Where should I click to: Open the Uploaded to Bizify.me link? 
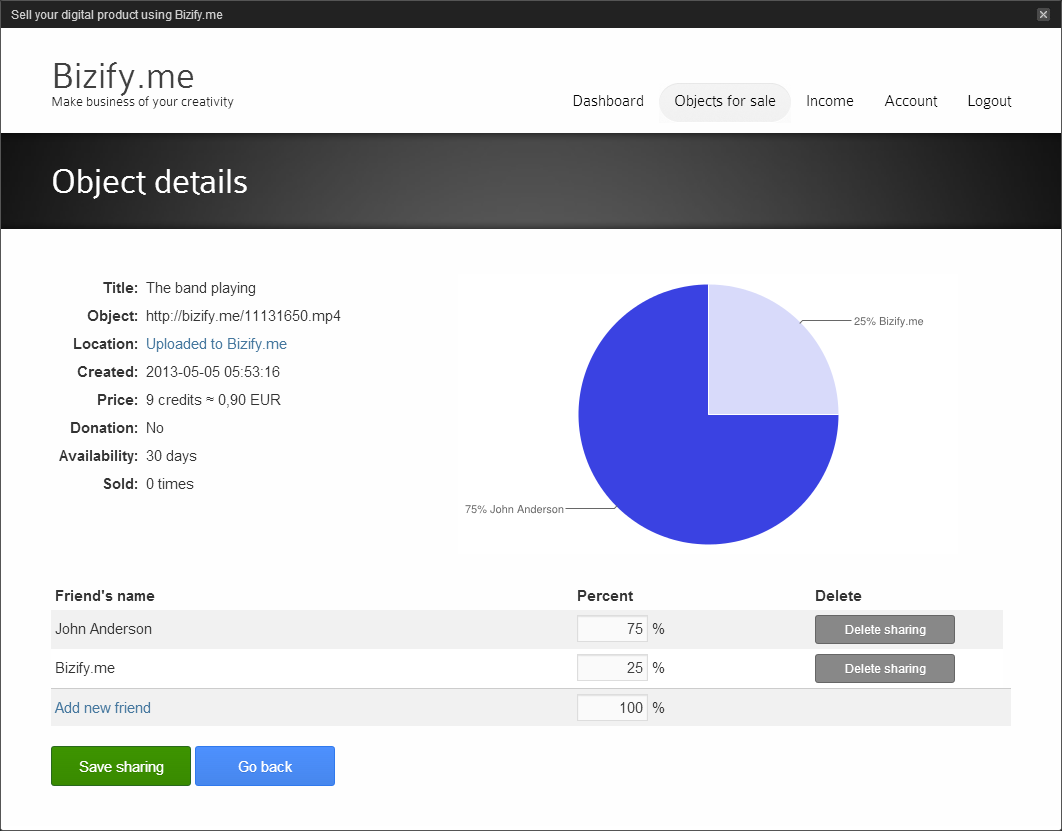click(x=216, y=344)
